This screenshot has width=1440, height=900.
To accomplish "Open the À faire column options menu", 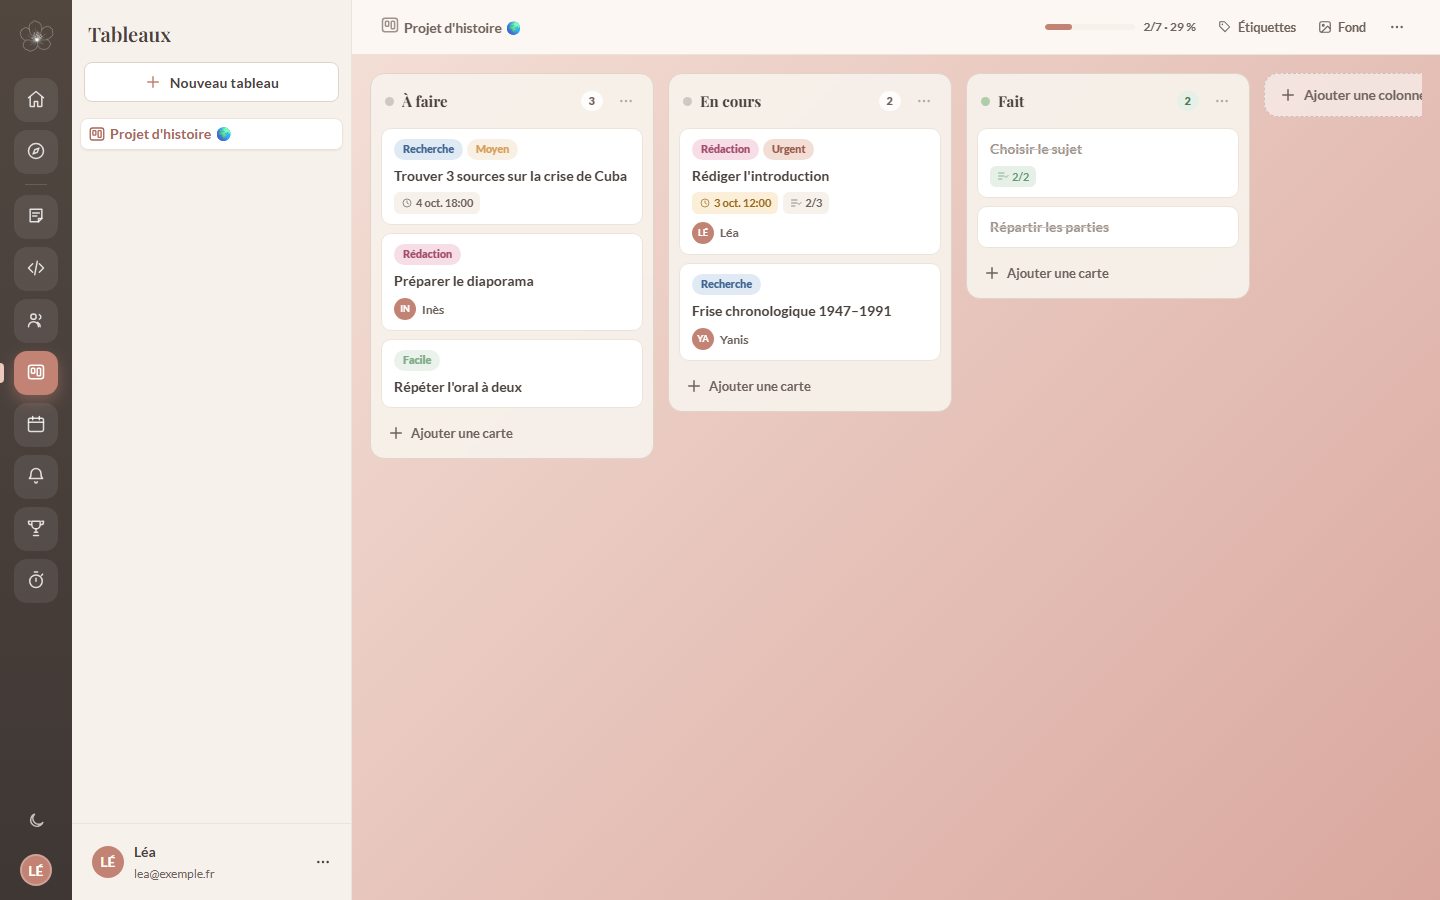I will click(x=626, y=101).
